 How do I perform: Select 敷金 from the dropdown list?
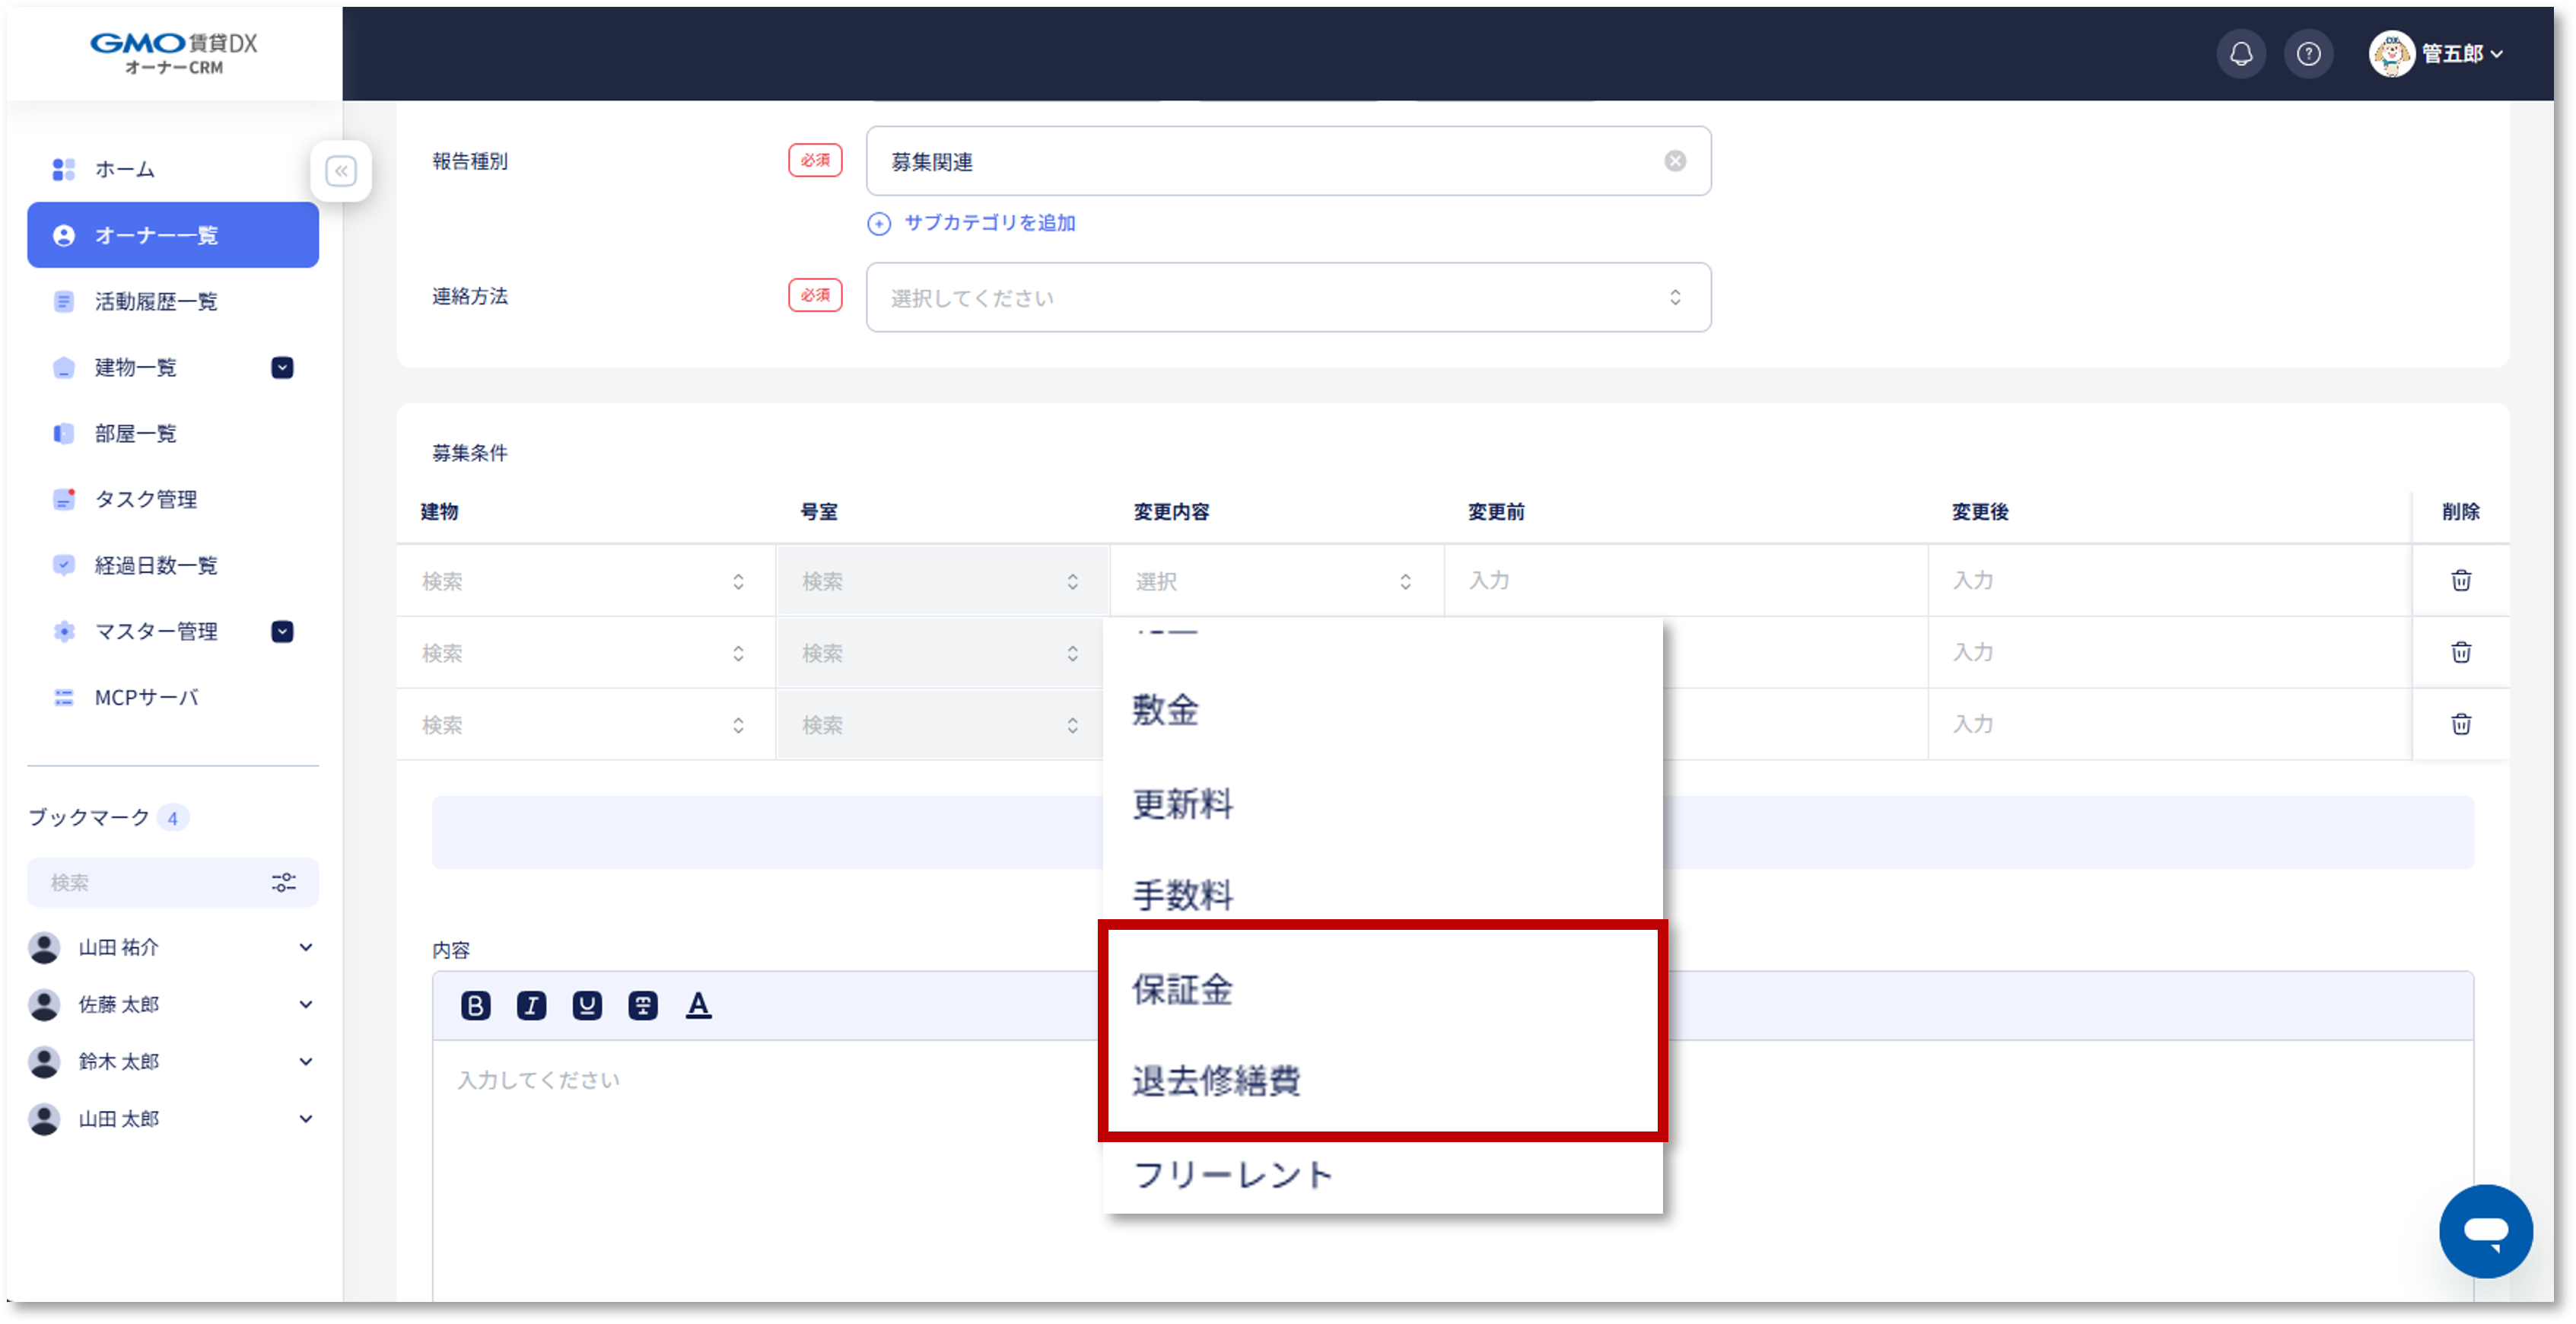click(x=1382, y=710)
